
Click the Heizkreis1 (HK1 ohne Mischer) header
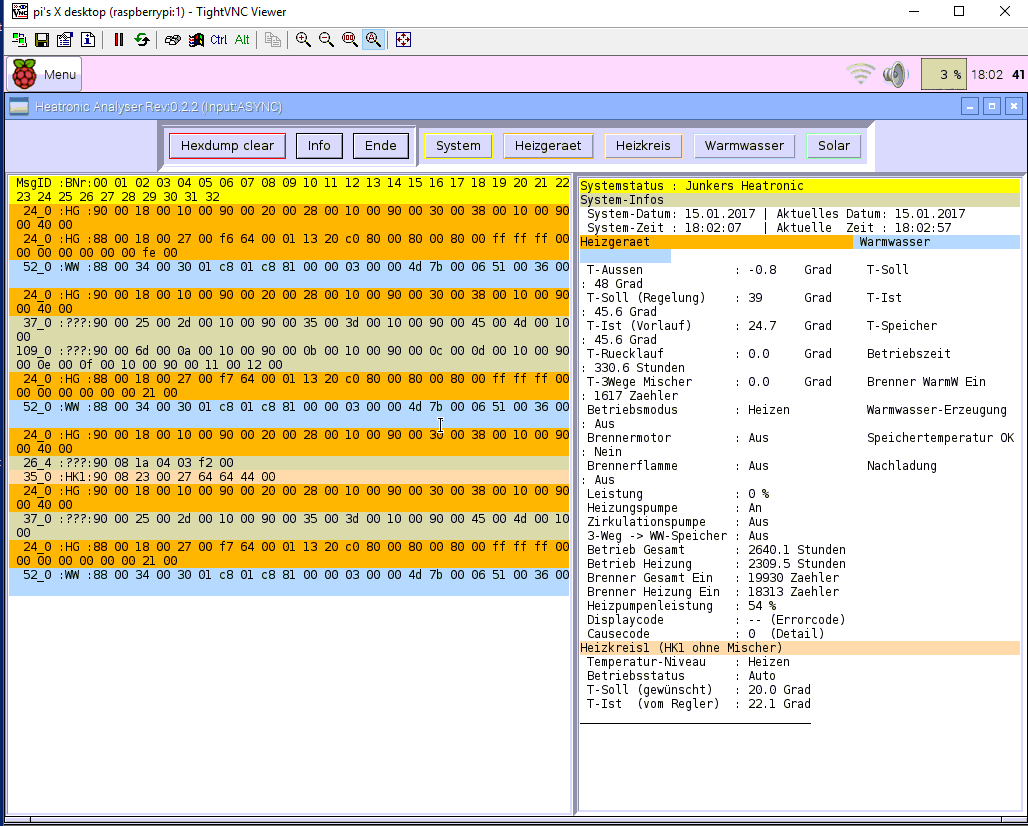coord(800,648)
